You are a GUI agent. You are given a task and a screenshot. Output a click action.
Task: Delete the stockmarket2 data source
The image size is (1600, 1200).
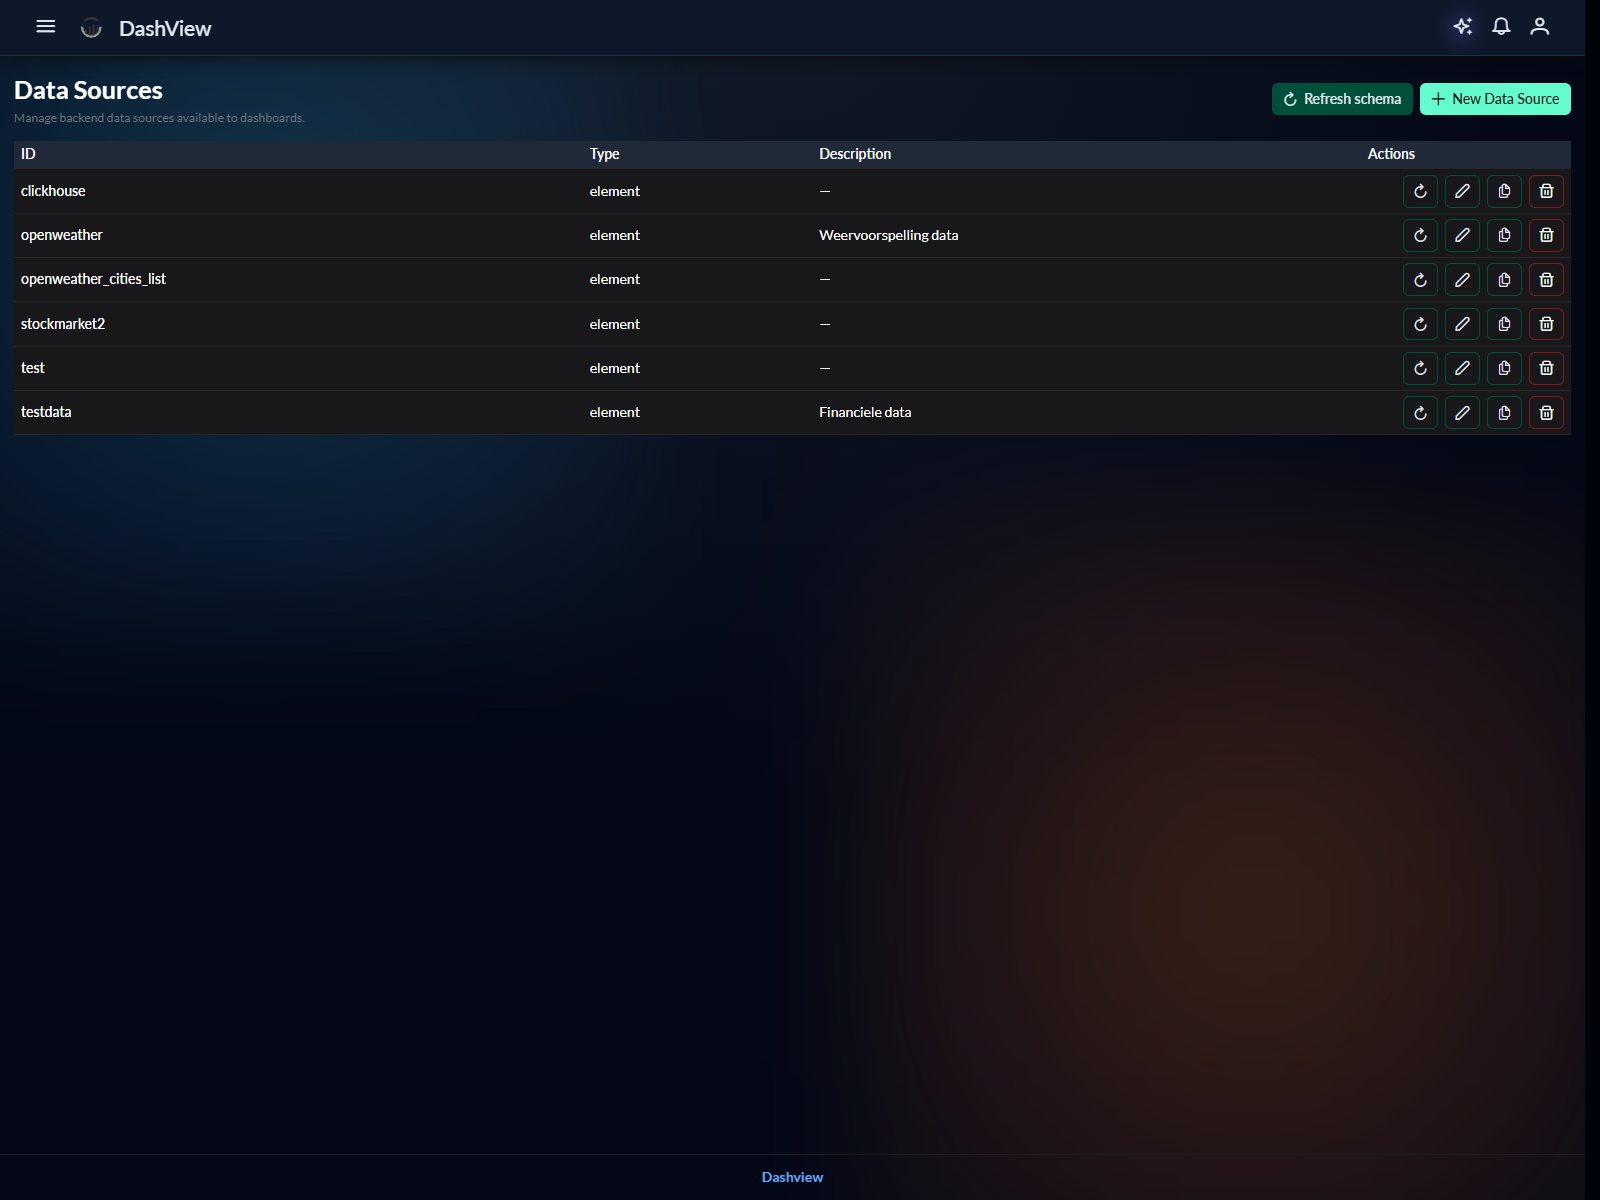point(1546,324)
